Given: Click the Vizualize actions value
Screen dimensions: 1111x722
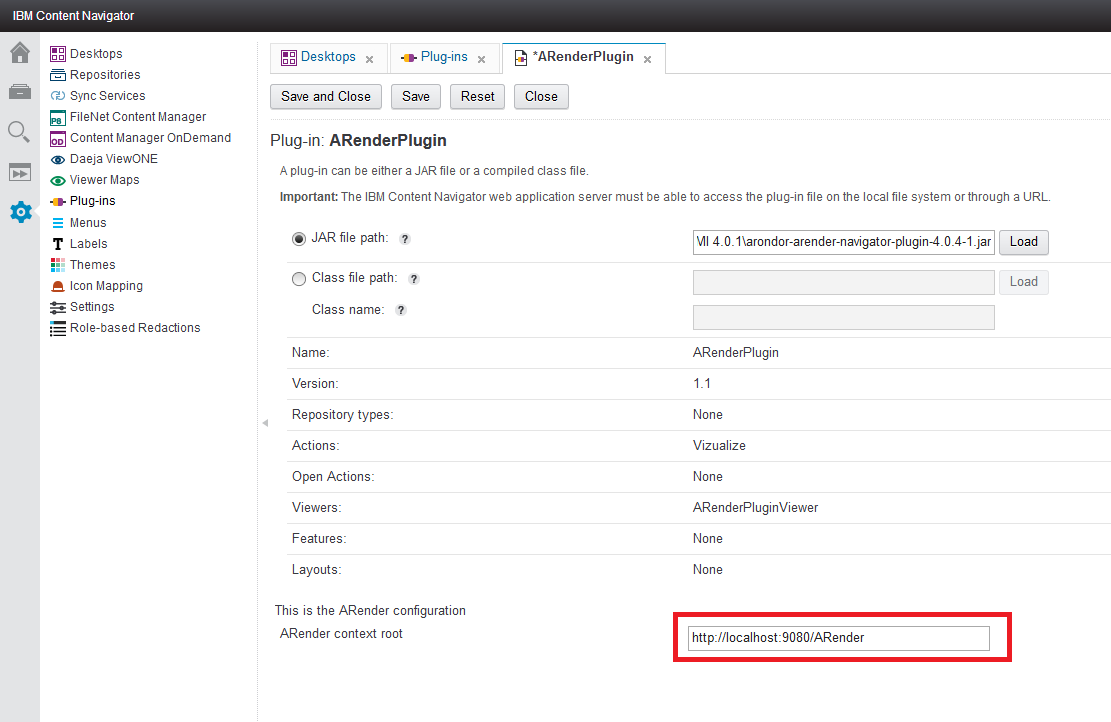Looking at the screenshot, I should pos(719,446).
